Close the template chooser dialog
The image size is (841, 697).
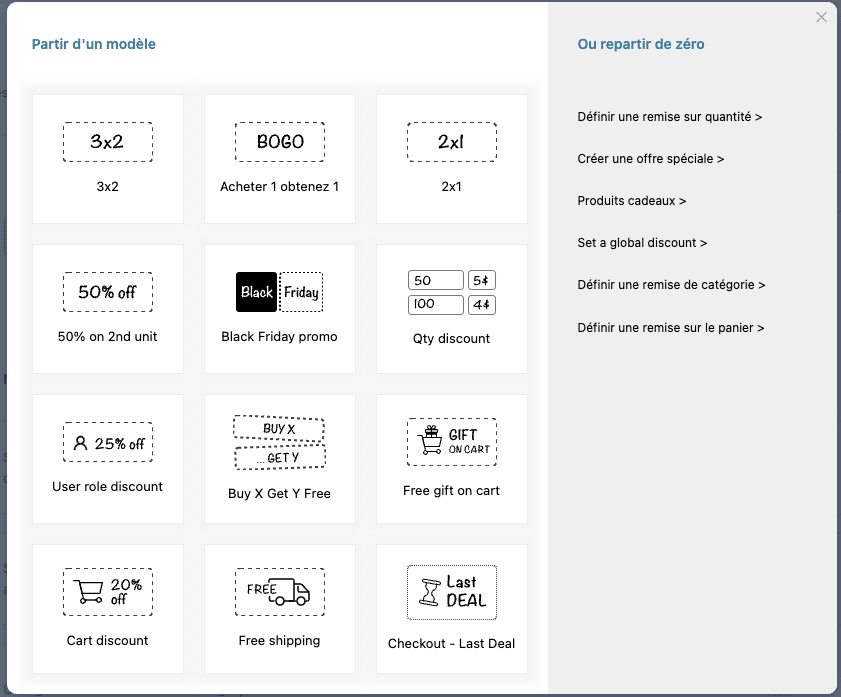tap(821, 17)
